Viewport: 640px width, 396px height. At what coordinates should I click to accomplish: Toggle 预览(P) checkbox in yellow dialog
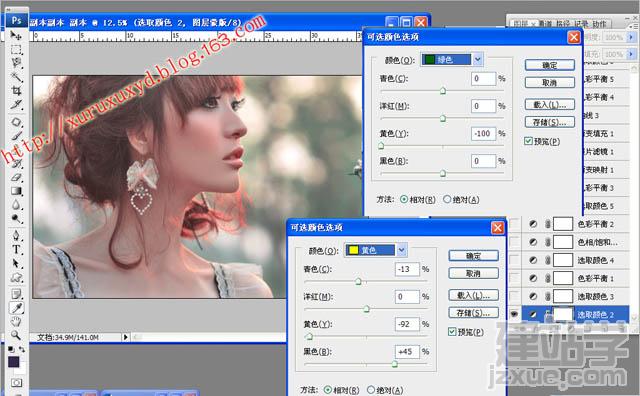[x=452, y=332]
